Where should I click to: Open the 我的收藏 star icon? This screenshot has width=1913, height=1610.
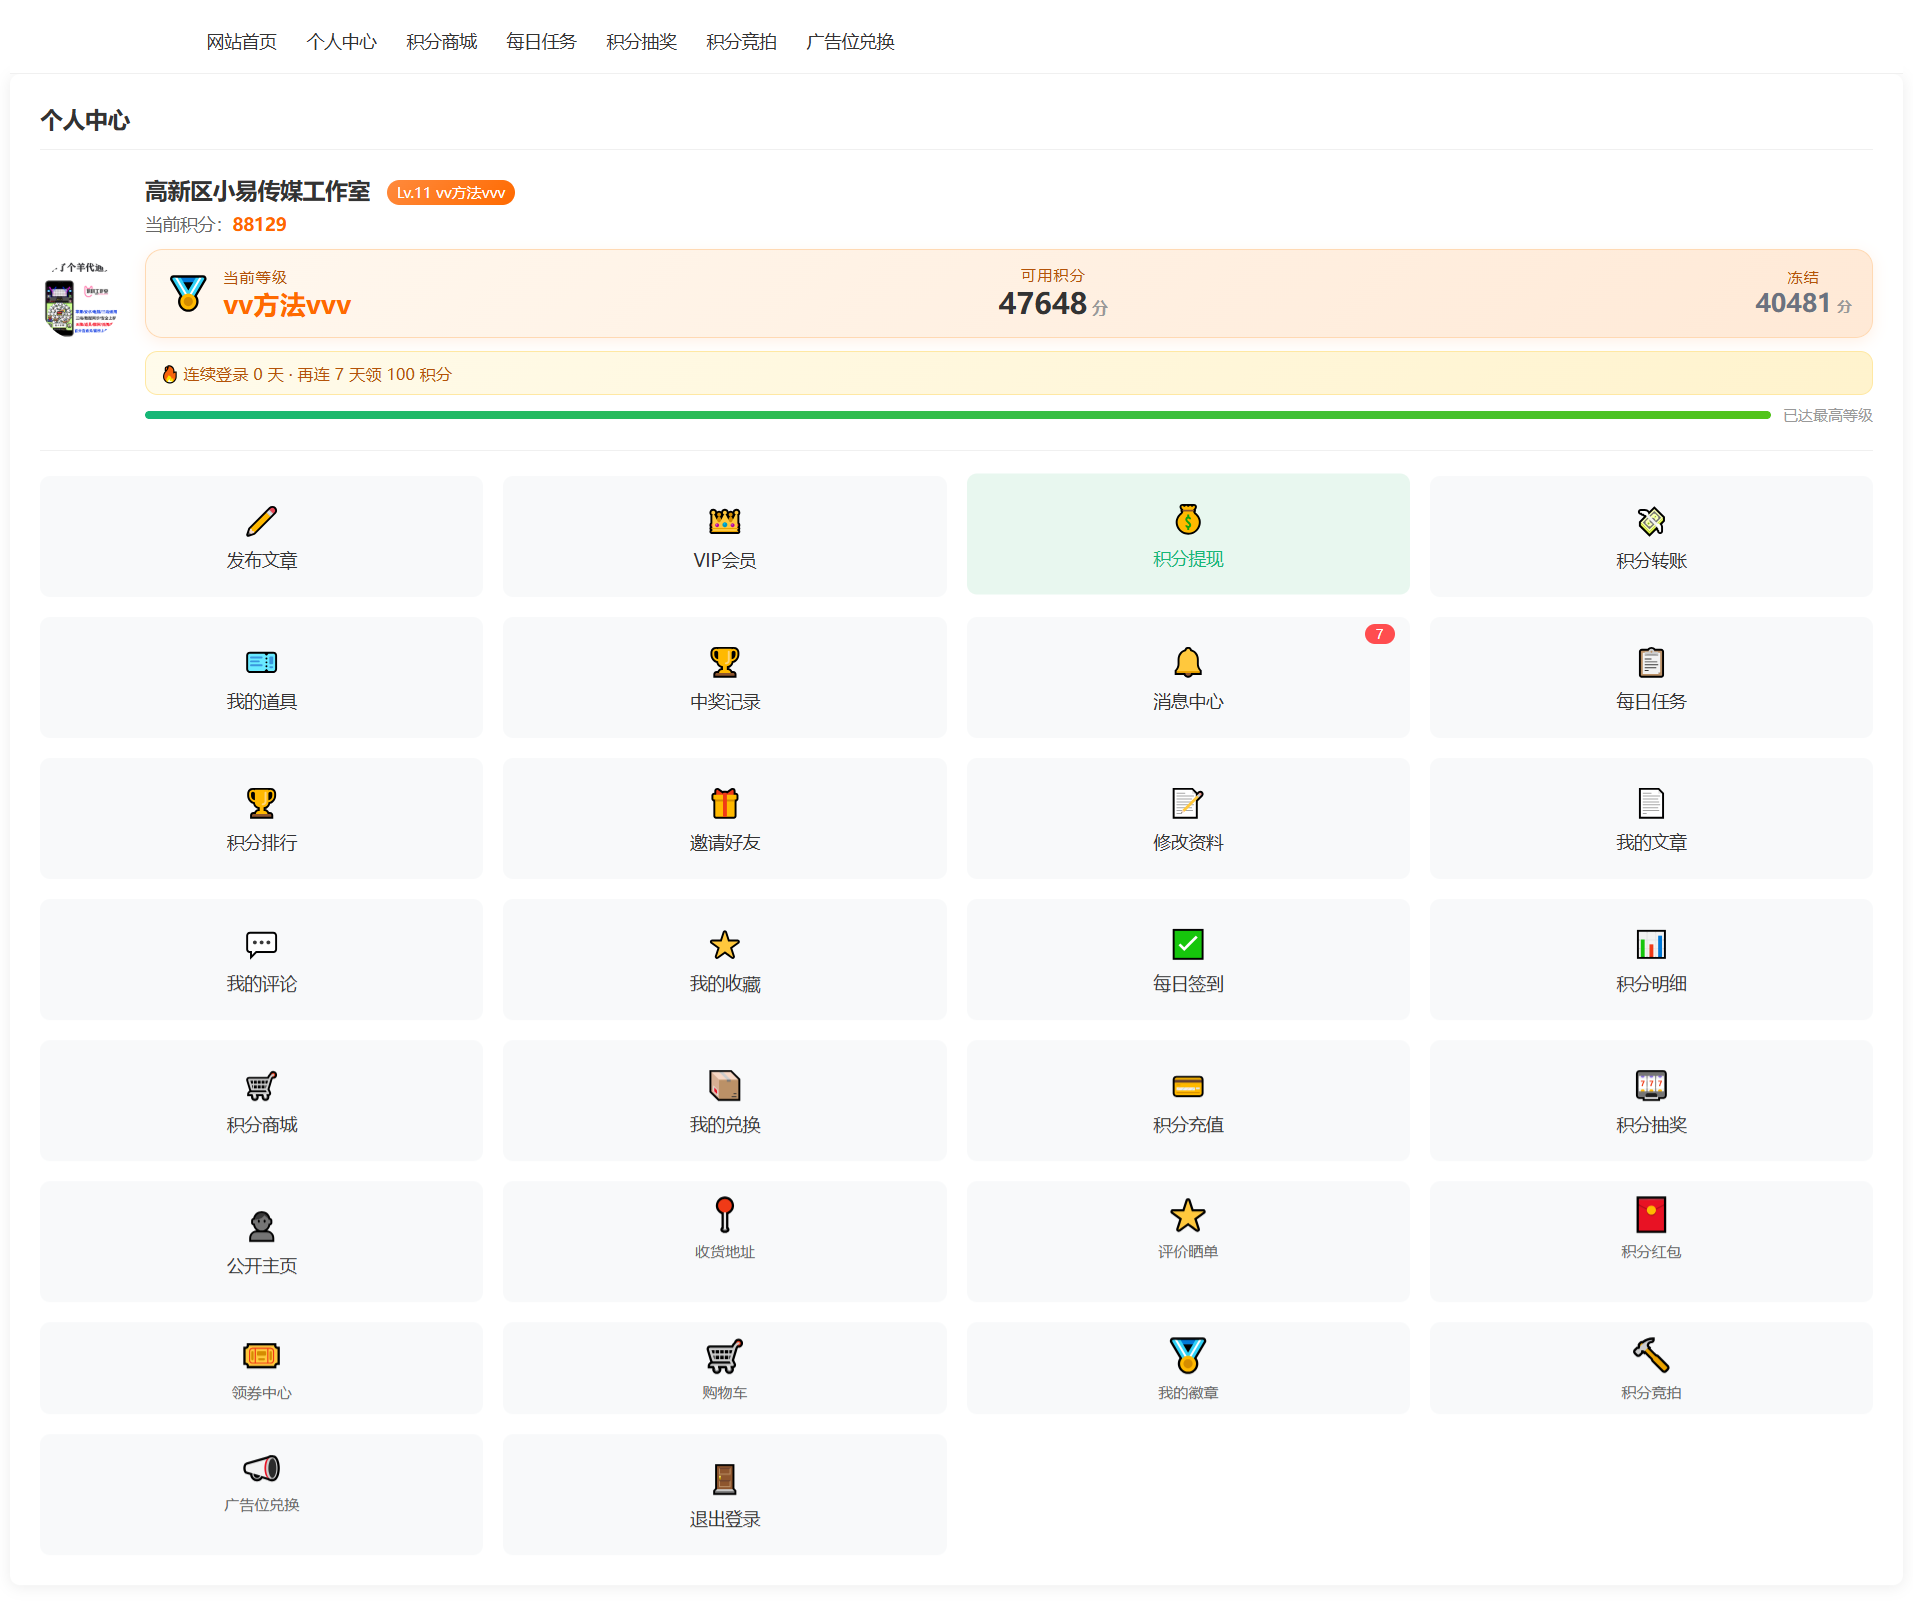(x=725, y=944)
